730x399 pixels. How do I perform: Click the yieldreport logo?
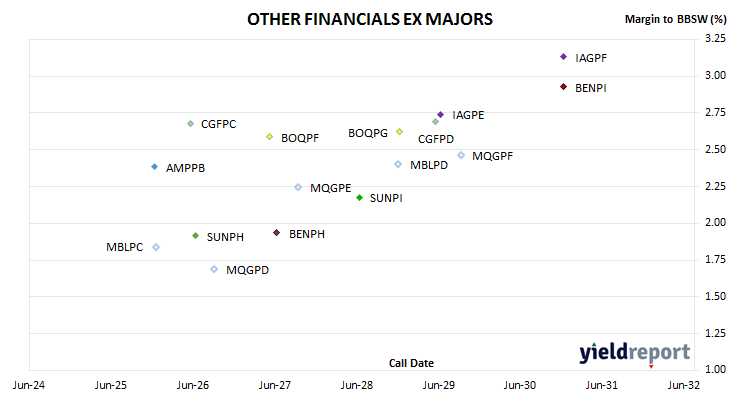click(635, 353)
